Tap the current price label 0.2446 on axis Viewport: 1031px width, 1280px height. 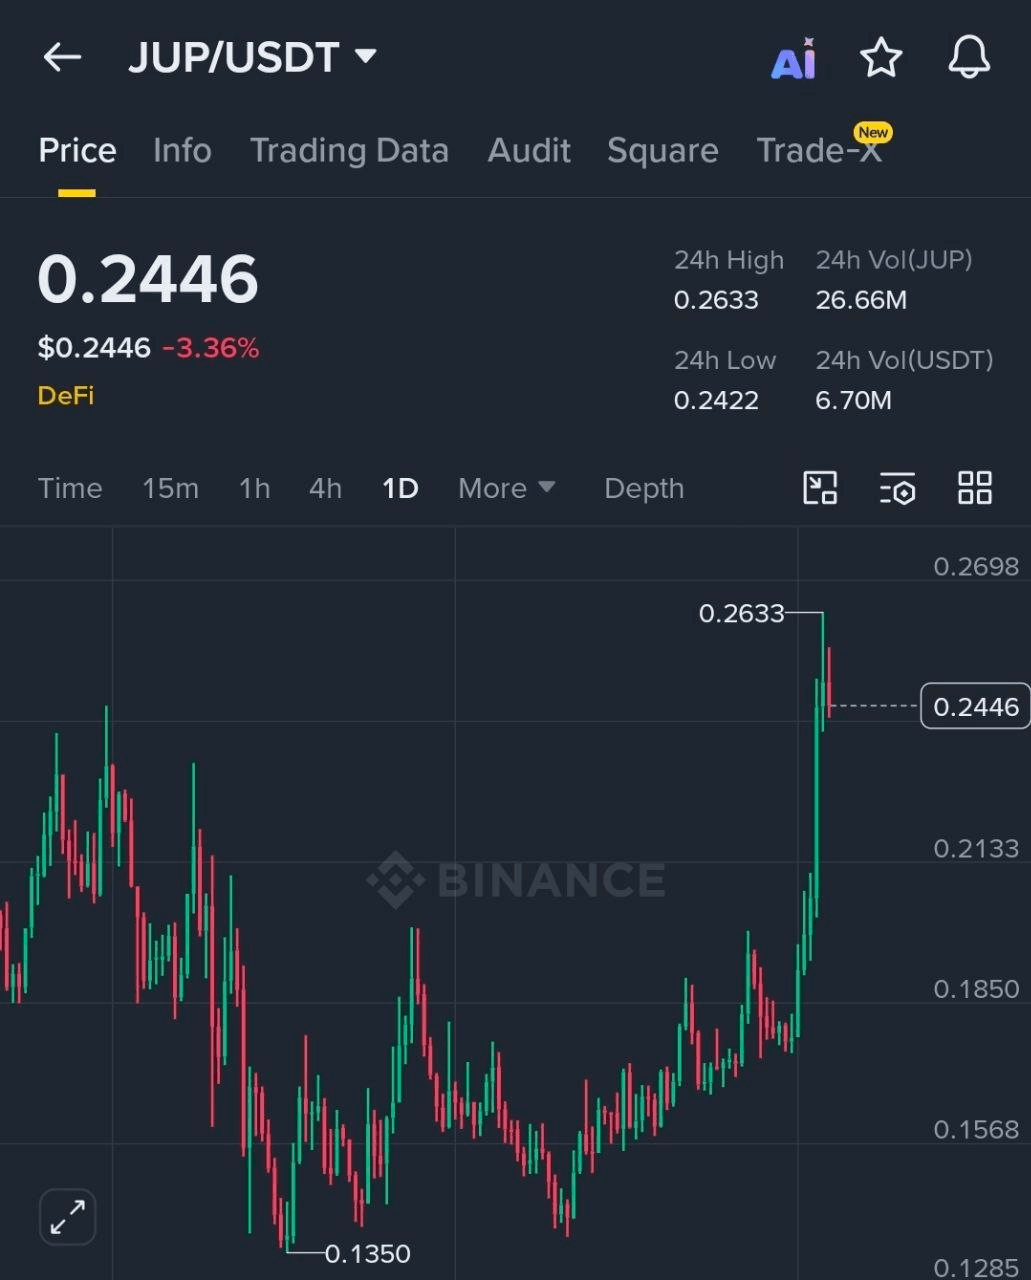coord(975,707)
